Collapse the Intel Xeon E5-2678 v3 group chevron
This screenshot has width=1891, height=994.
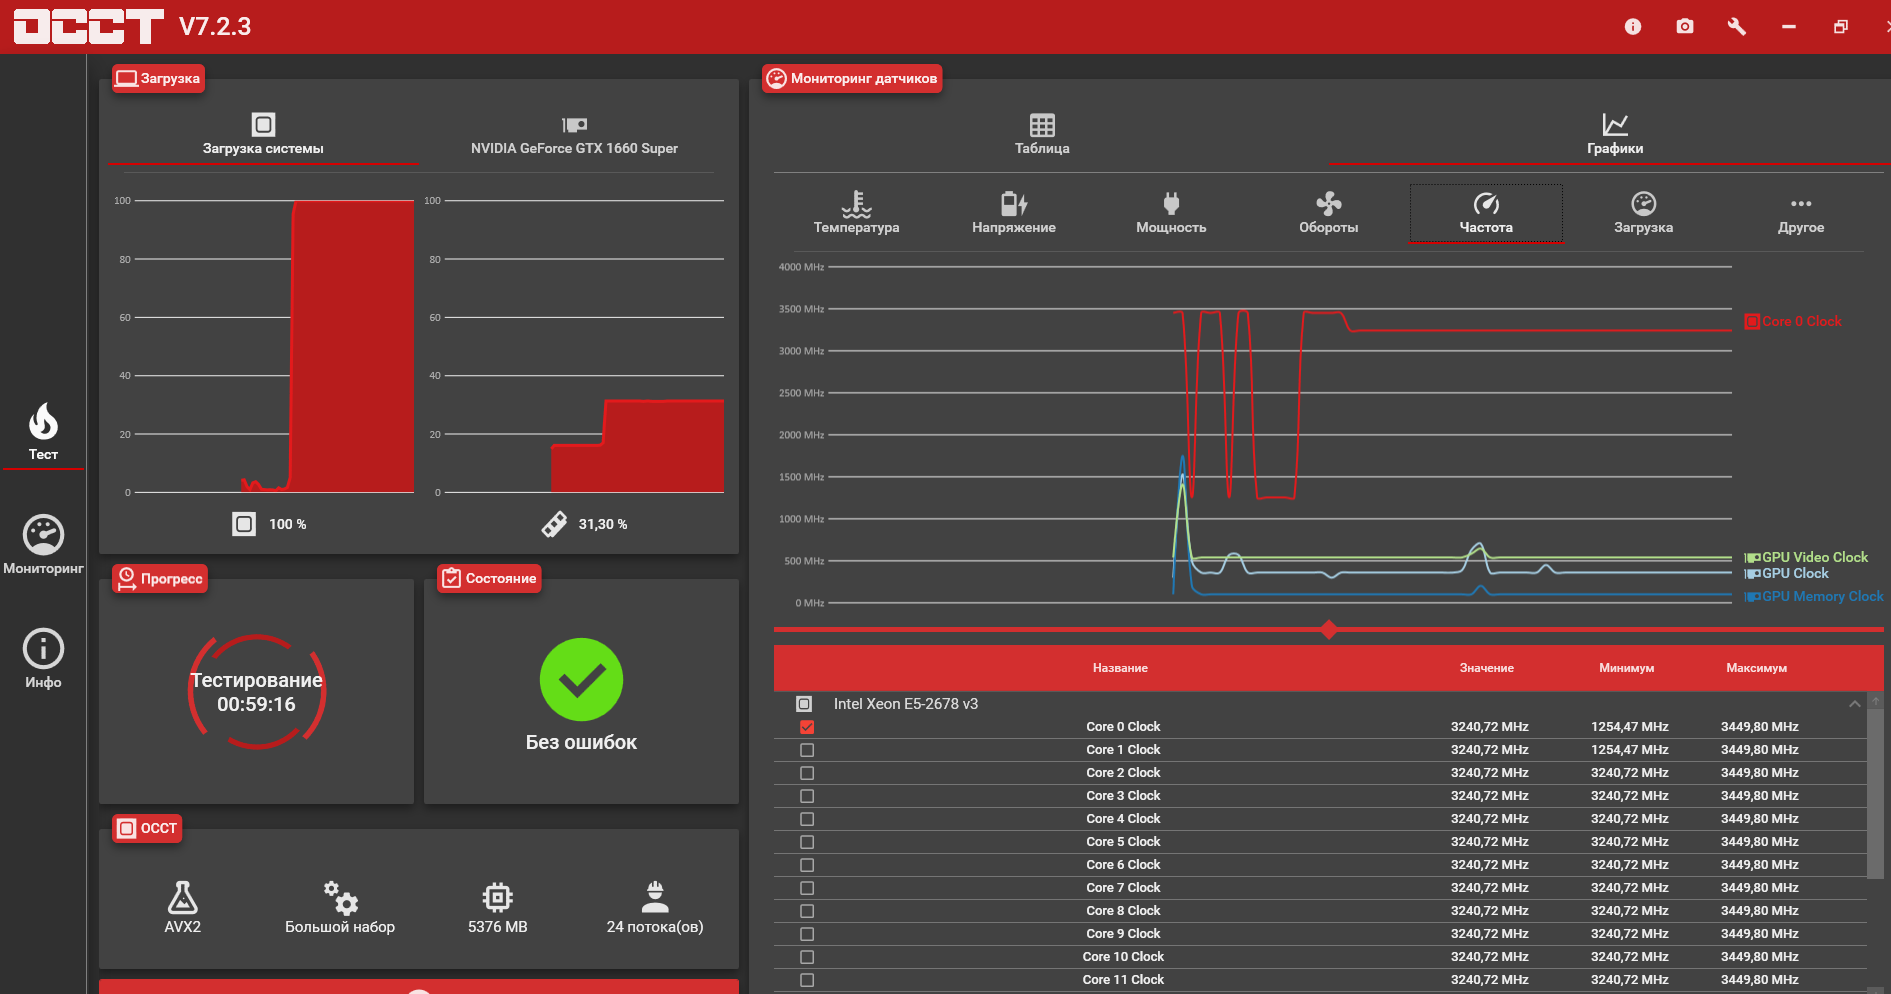pyautogui.click(x=1855, y=704)
